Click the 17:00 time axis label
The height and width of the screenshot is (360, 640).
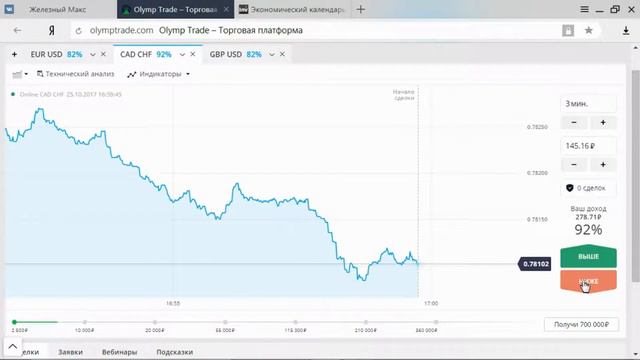(x=431, y=303)
